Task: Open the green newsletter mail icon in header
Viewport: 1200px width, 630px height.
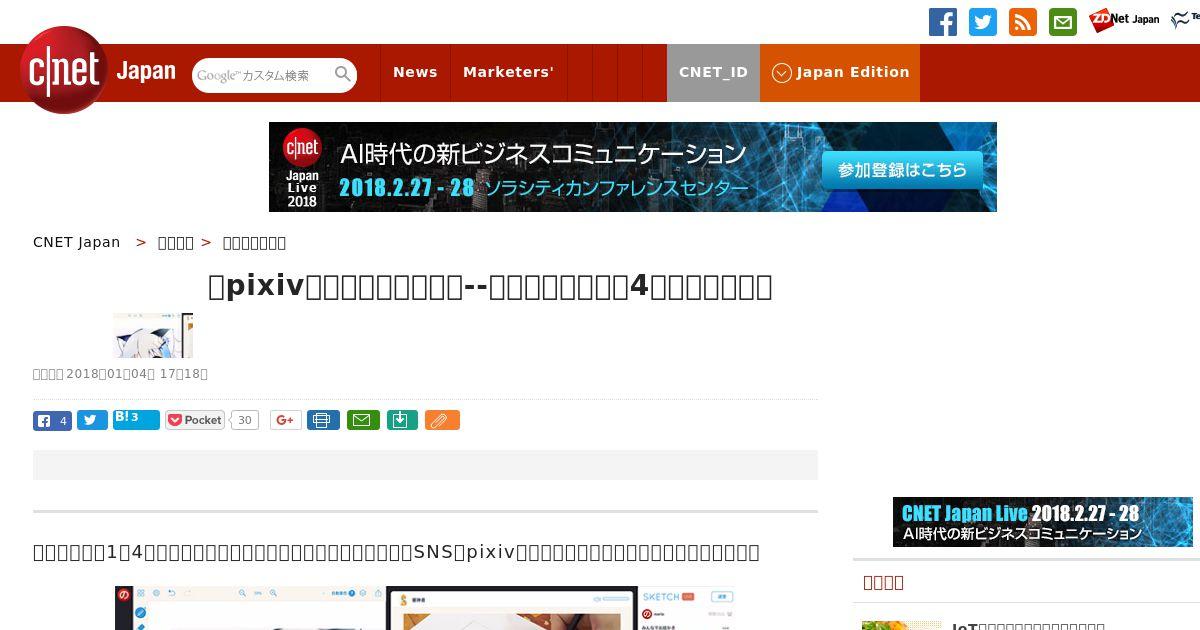Action: coord(1063,22)
